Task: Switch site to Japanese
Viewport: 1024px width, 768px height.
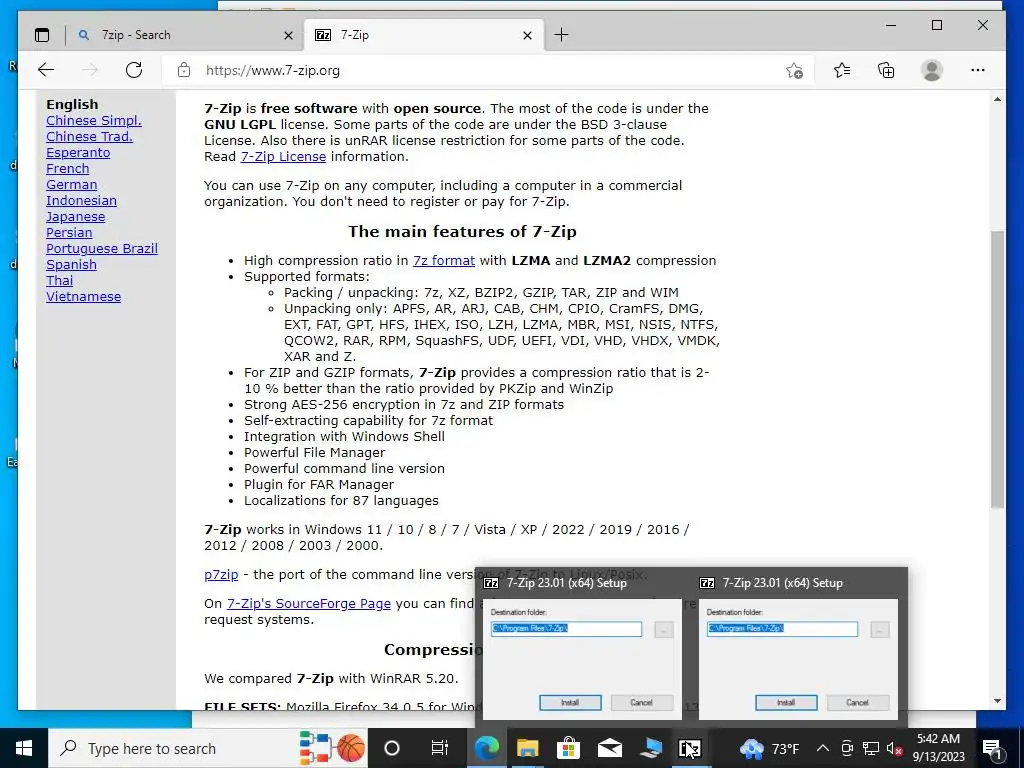Action: coord(76,216)
